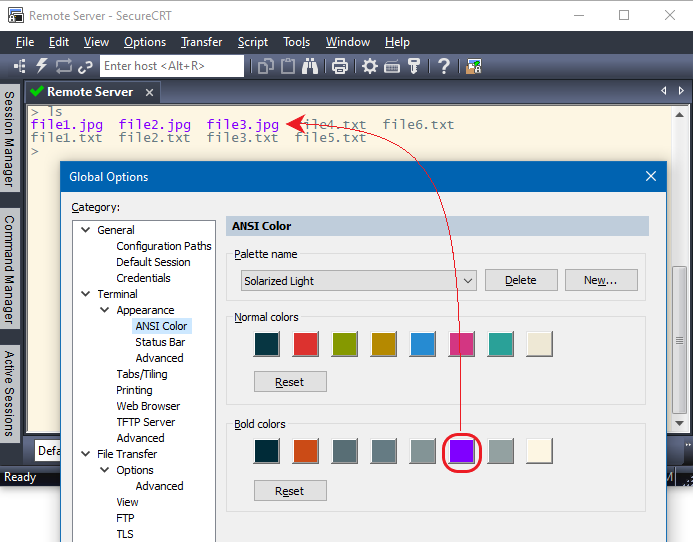Click the chain-link connect in tab icon
The width and height of the screenshot is (693, 542).
[x=85, y=67]
